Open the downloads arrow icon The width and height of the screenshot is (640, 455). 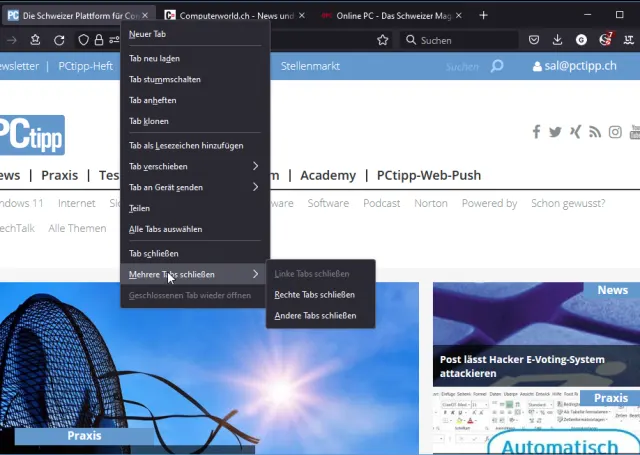pyautogui.click(x=557, y=40)
